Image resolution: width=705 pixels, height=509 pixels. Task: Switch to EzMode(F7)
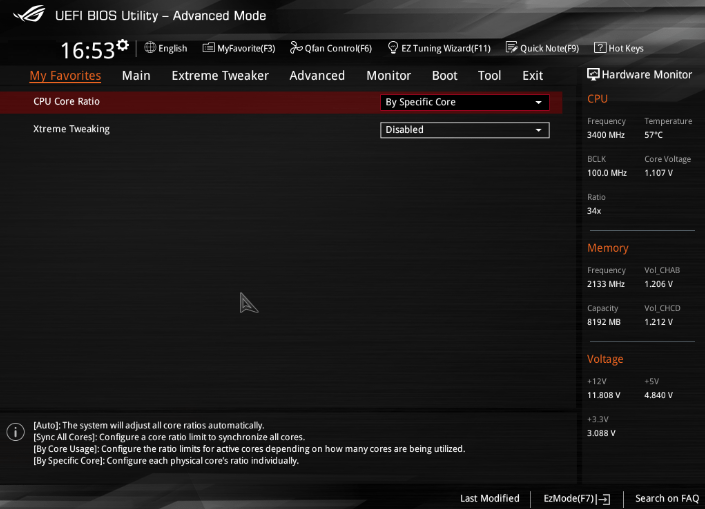point(569,498)
